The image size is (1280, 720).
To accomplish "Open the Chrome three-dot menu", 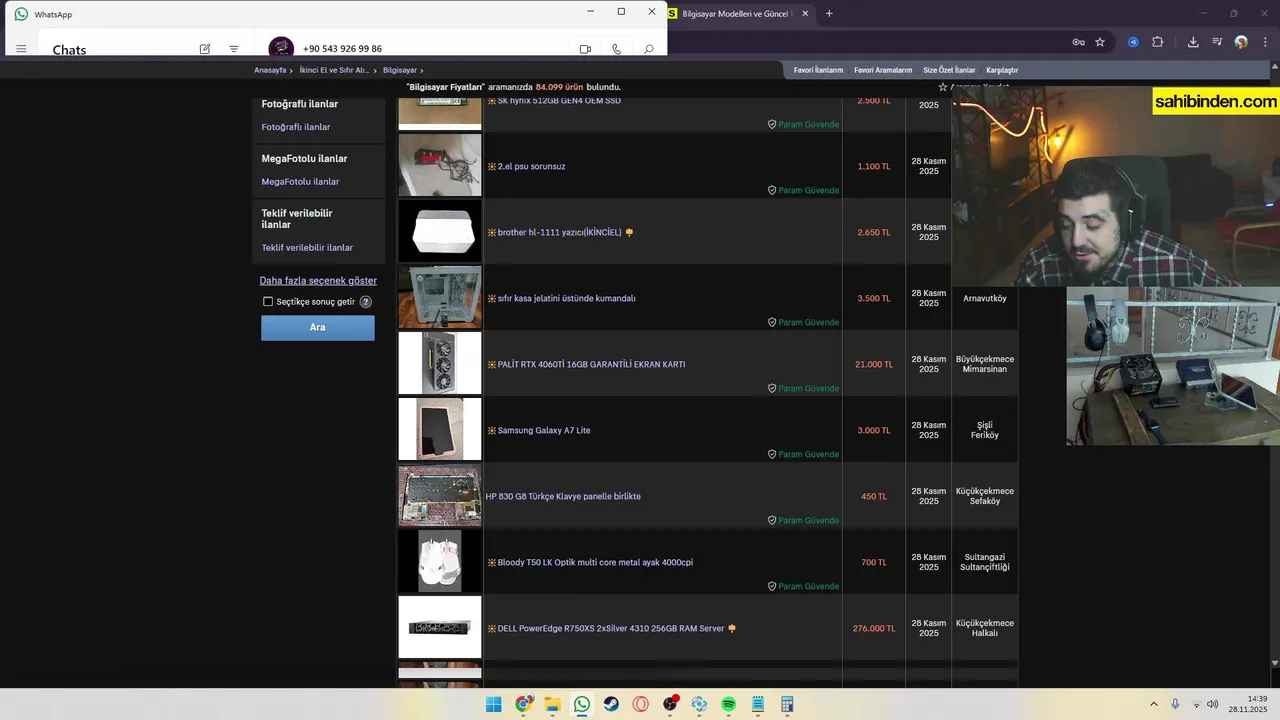I will (1265, 42).
